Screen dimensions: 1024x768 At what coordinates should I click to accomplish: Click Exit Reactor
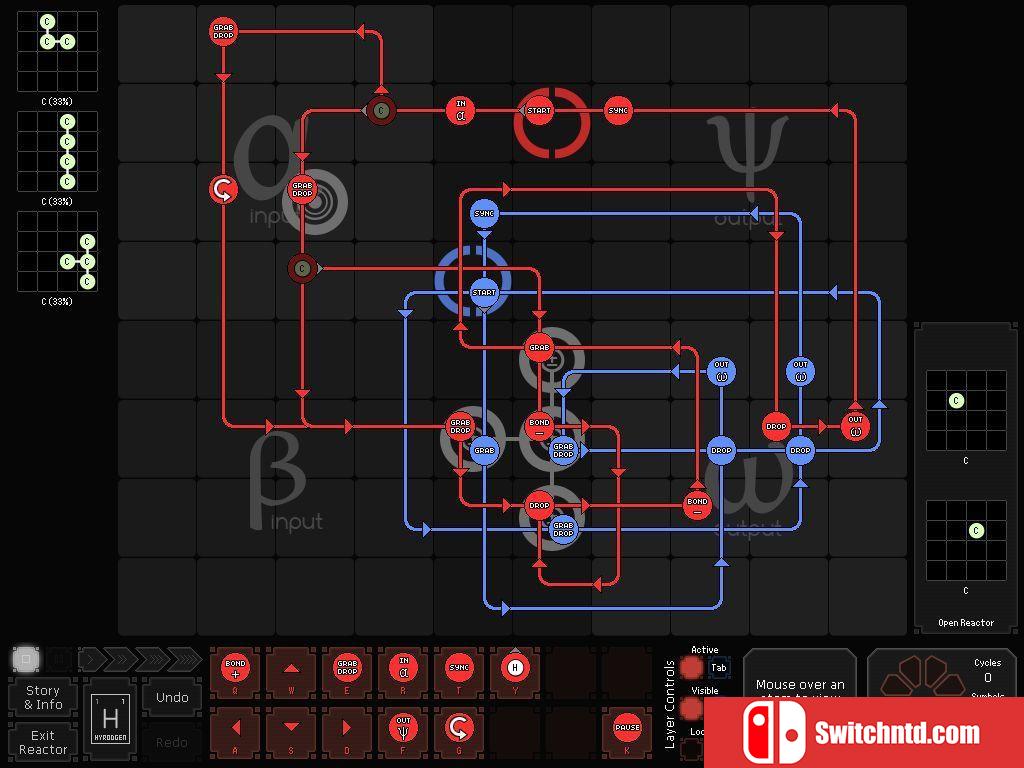click(43, 743)
